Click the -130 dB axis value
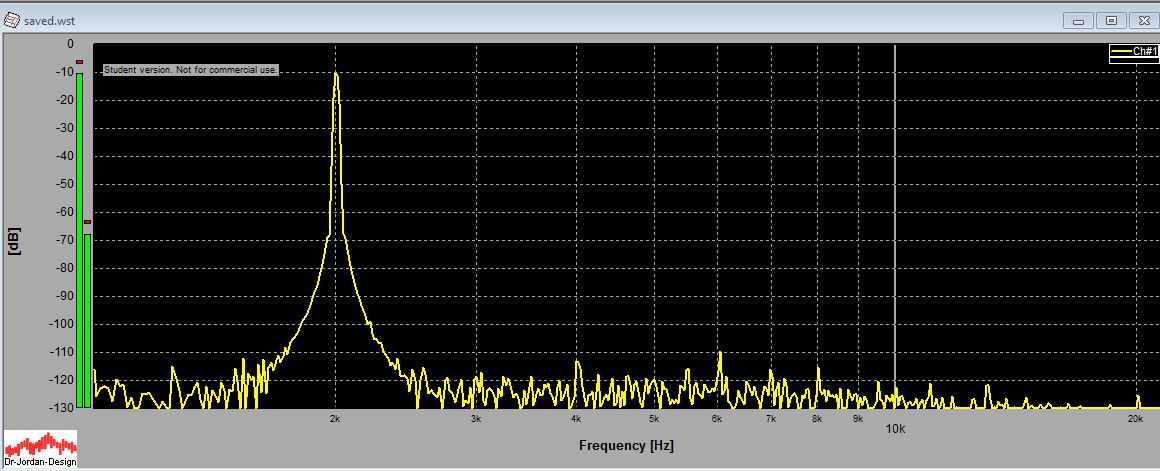This screenshot has width=1160, height=471. tap(61, 407)
